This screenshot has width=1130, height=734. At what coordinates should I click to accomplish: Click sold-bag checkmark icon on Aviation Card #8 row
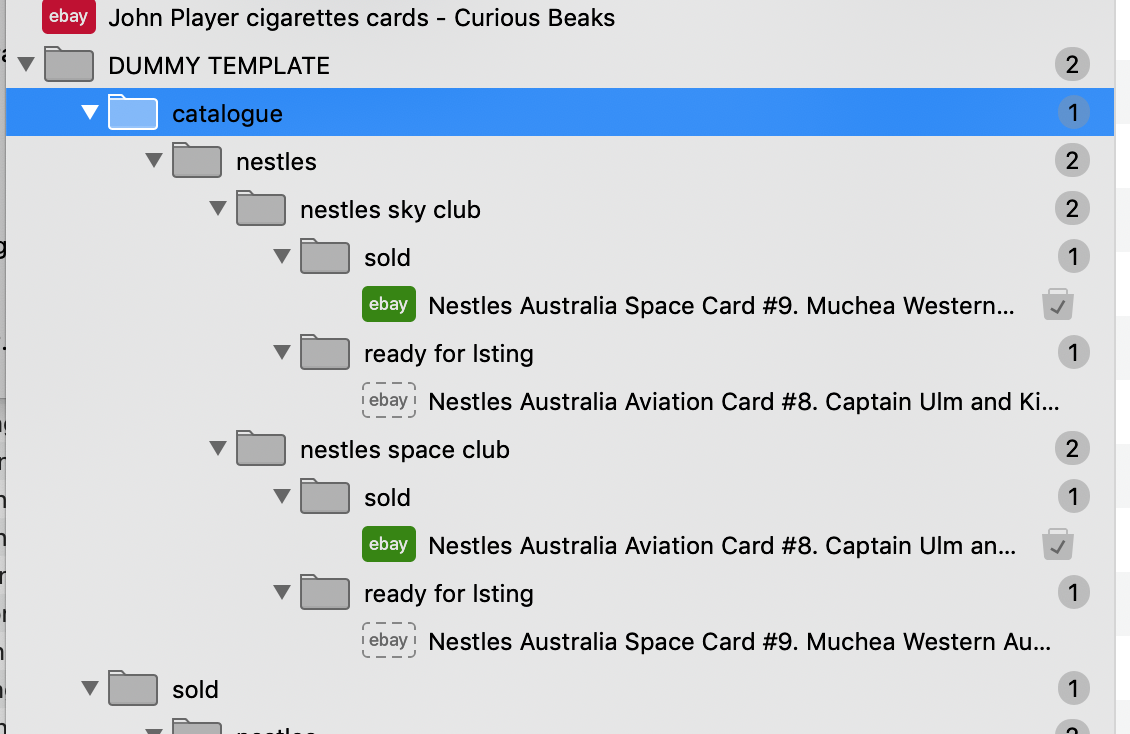[1058, 545]
